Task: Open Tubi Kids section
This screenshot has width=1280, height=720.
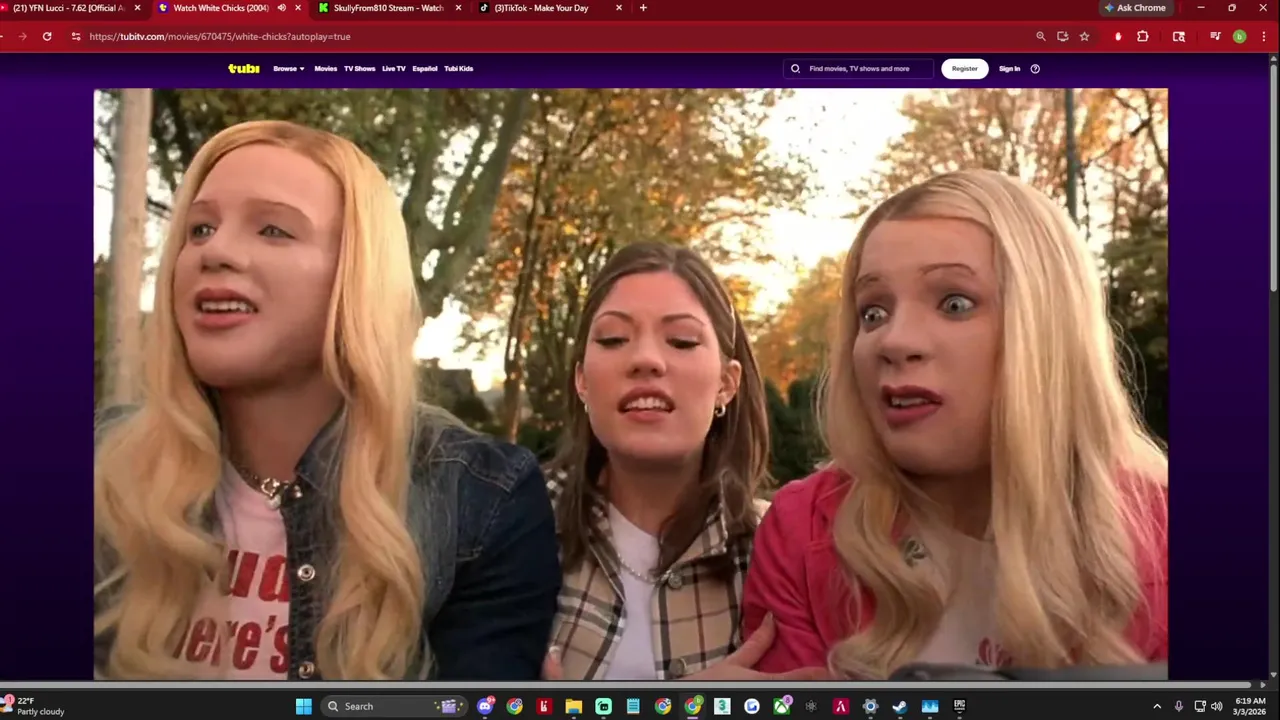Action: 459,69
